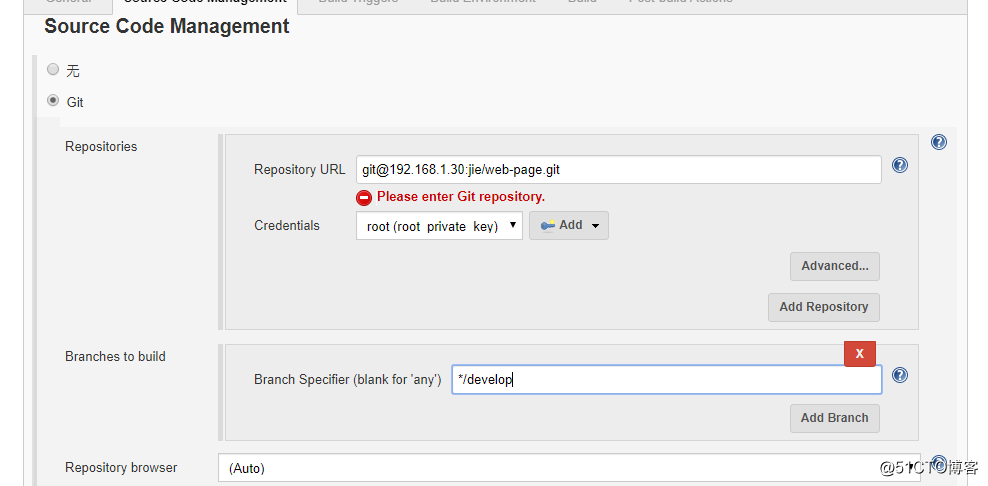988x486 pixels.
Task: Click the 'Repositories' label
Action: (101, 146)
